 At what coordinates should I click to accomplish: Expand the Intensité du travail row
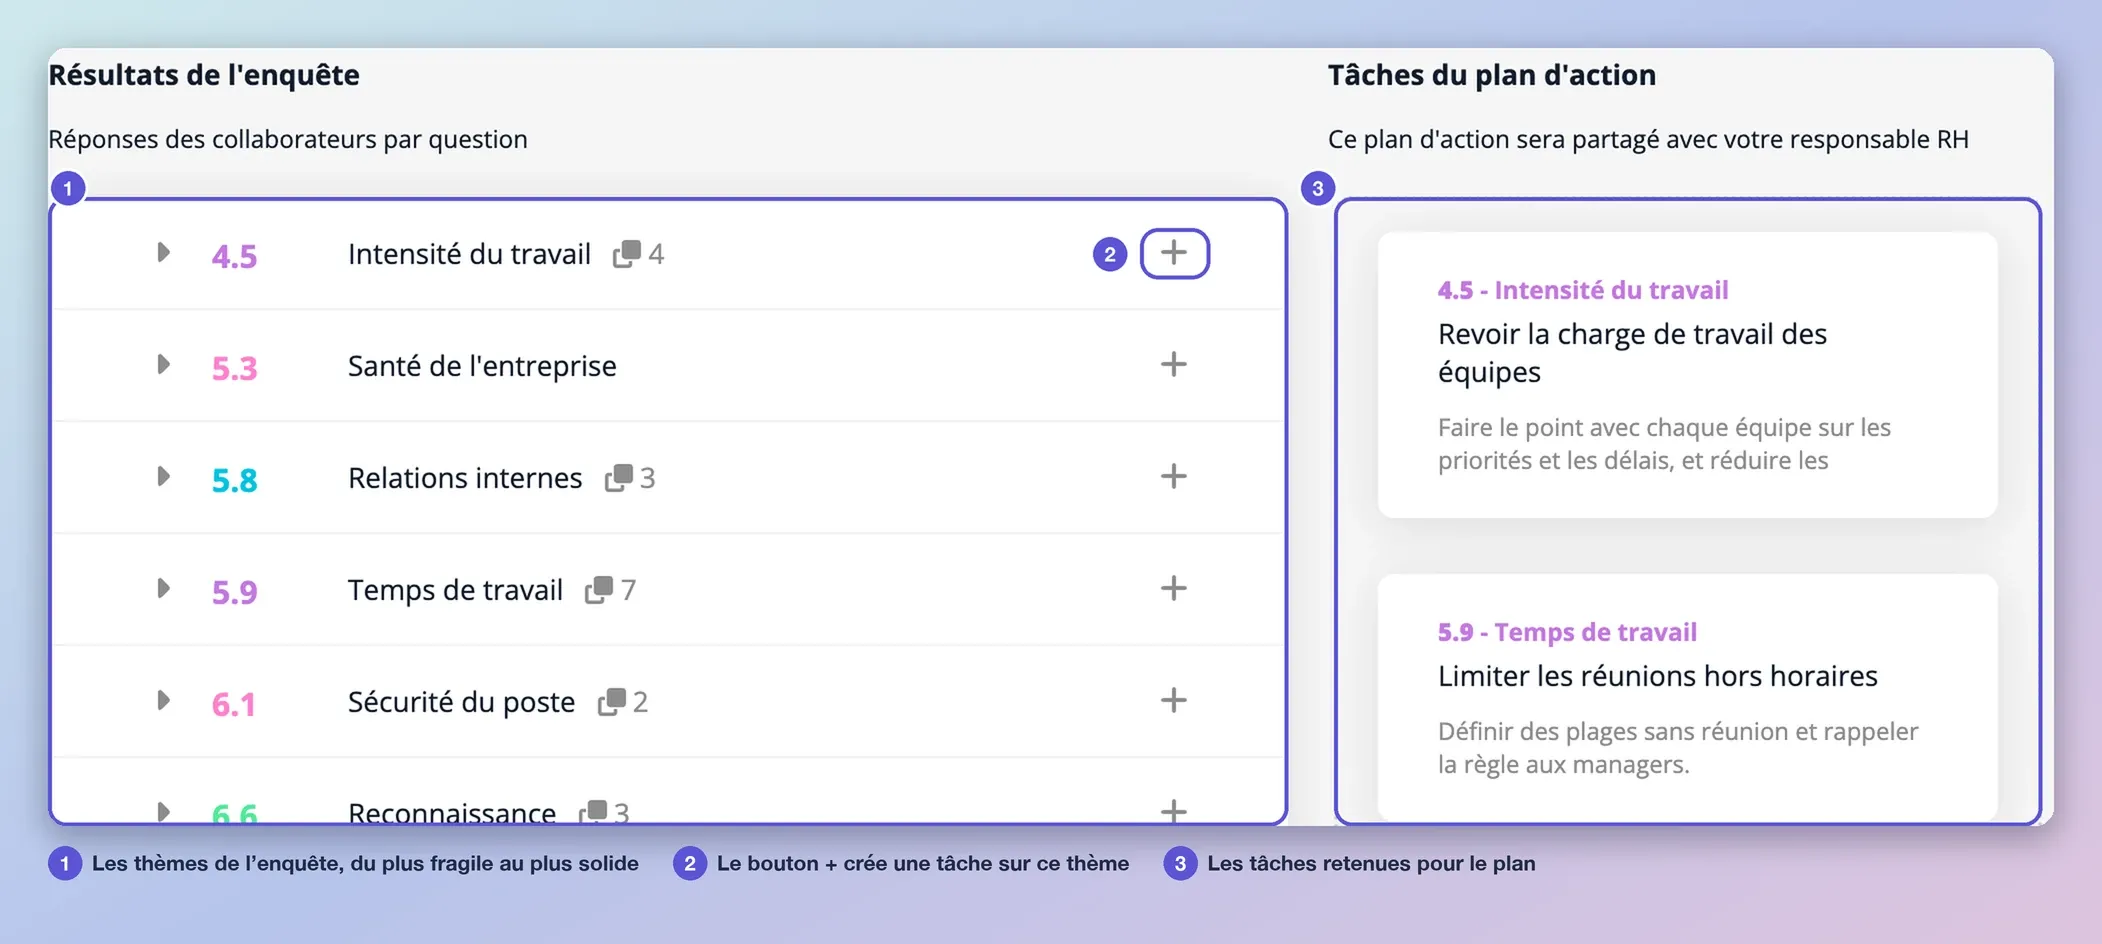163,252
